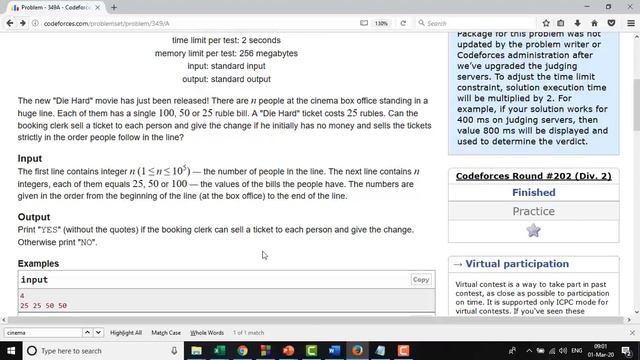
Task: Open volume control in system tray
Action: click(563, 351)
